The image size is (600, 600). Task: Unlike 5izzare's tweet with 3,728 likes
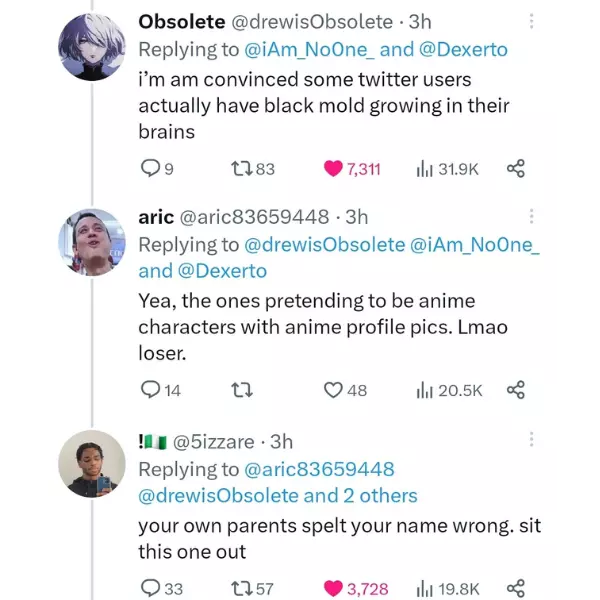(334, 588)
